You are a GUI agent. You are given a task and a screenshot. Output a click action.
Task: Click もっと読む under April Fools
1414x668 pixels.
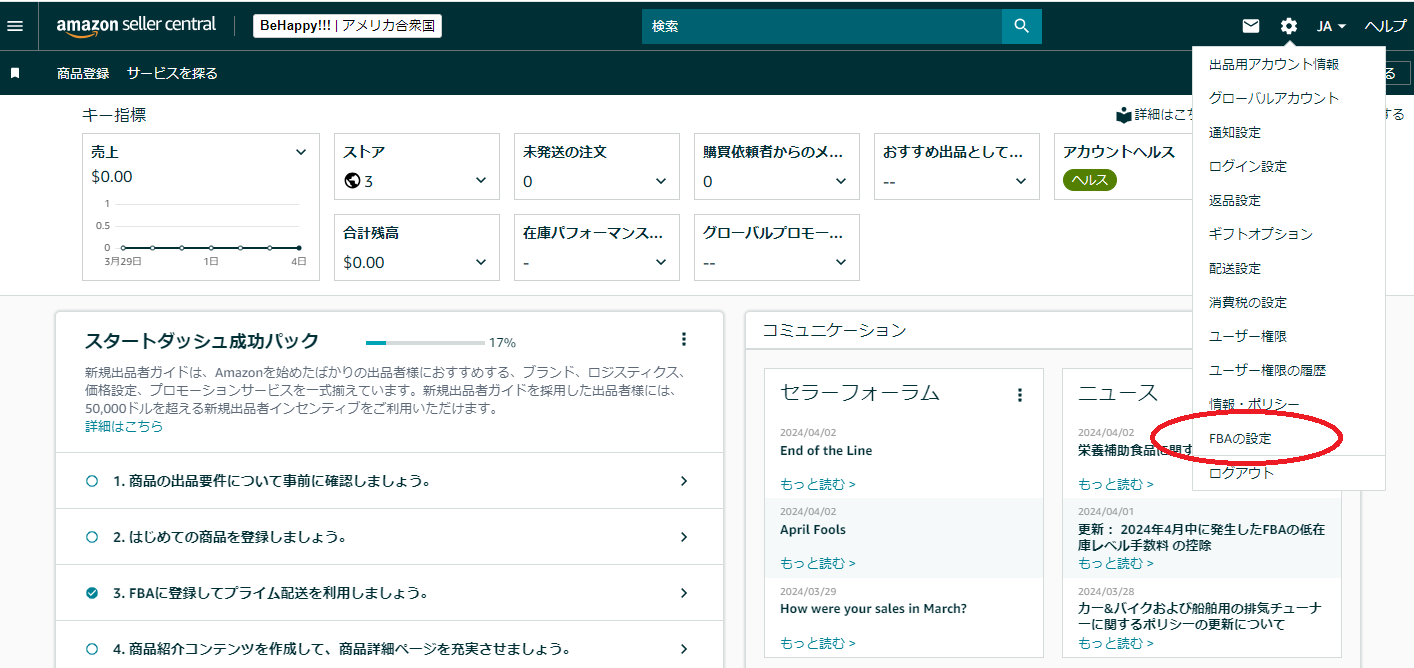coord(817,563)
